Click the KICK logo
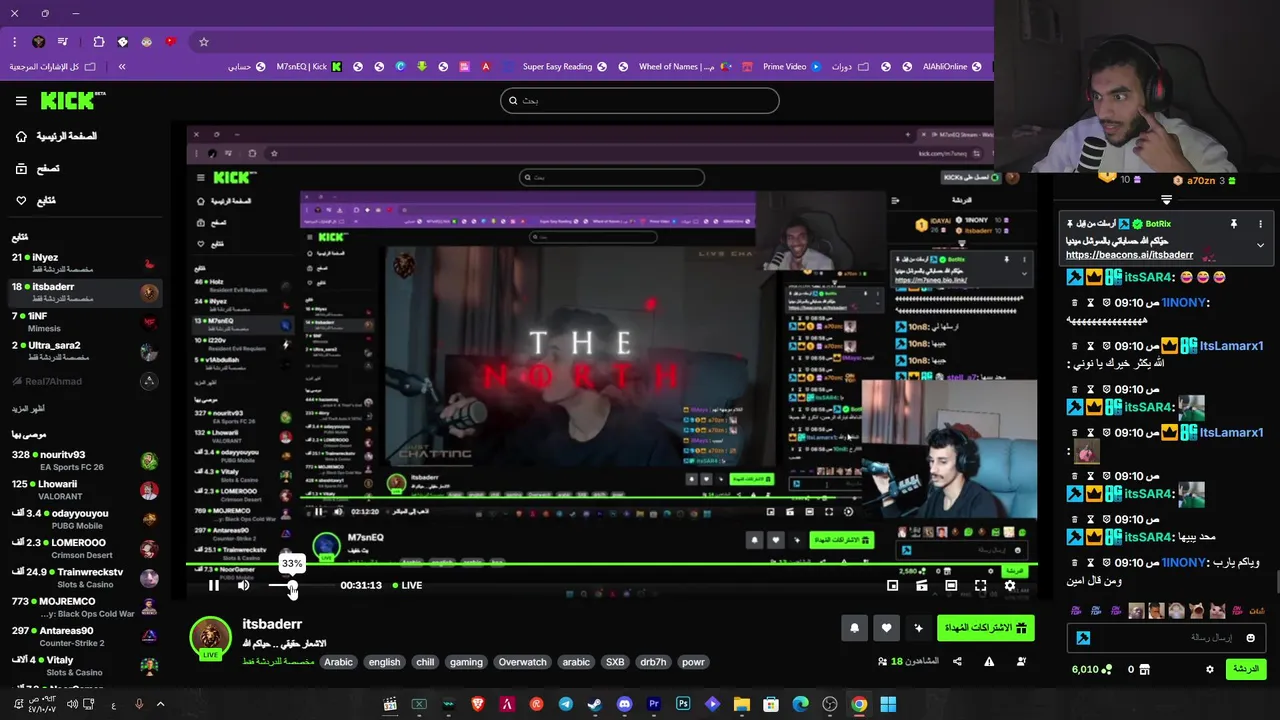The width and height of the screenshot is (1280, 720). pos(72,100)
